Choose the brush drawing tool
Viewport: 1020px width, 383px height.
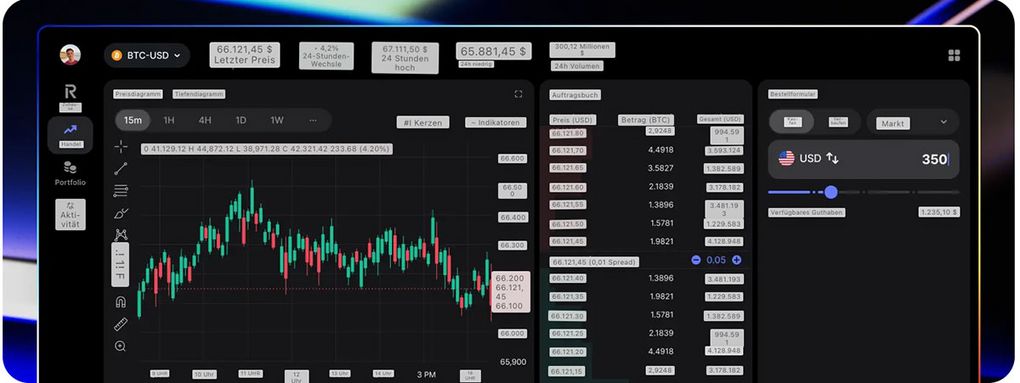tap(121, 213)
